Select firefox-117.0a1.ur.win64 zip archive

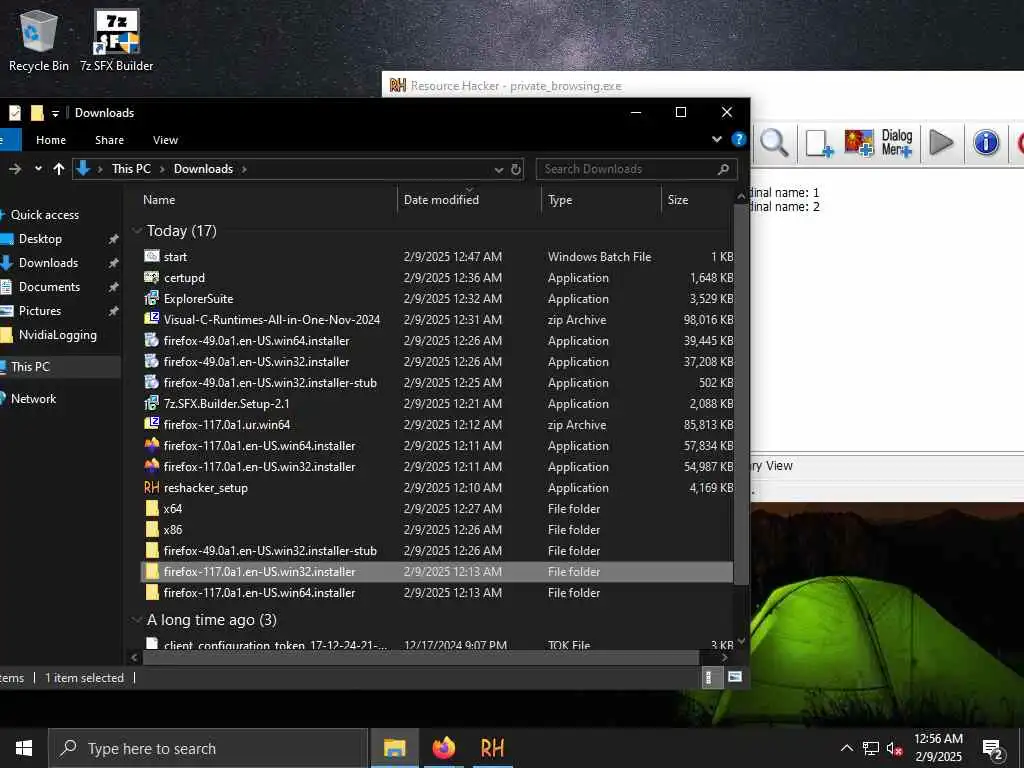437,424
